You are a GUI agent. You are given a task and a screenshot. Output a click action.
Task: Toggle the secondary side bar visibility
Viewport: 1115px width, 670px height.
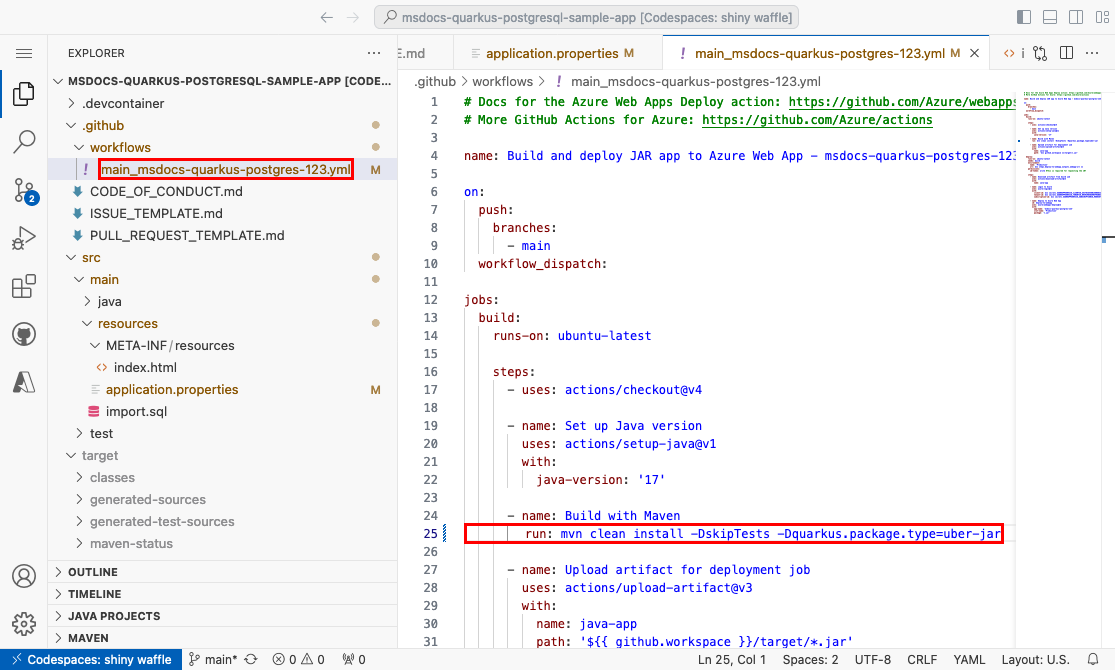1075,17
